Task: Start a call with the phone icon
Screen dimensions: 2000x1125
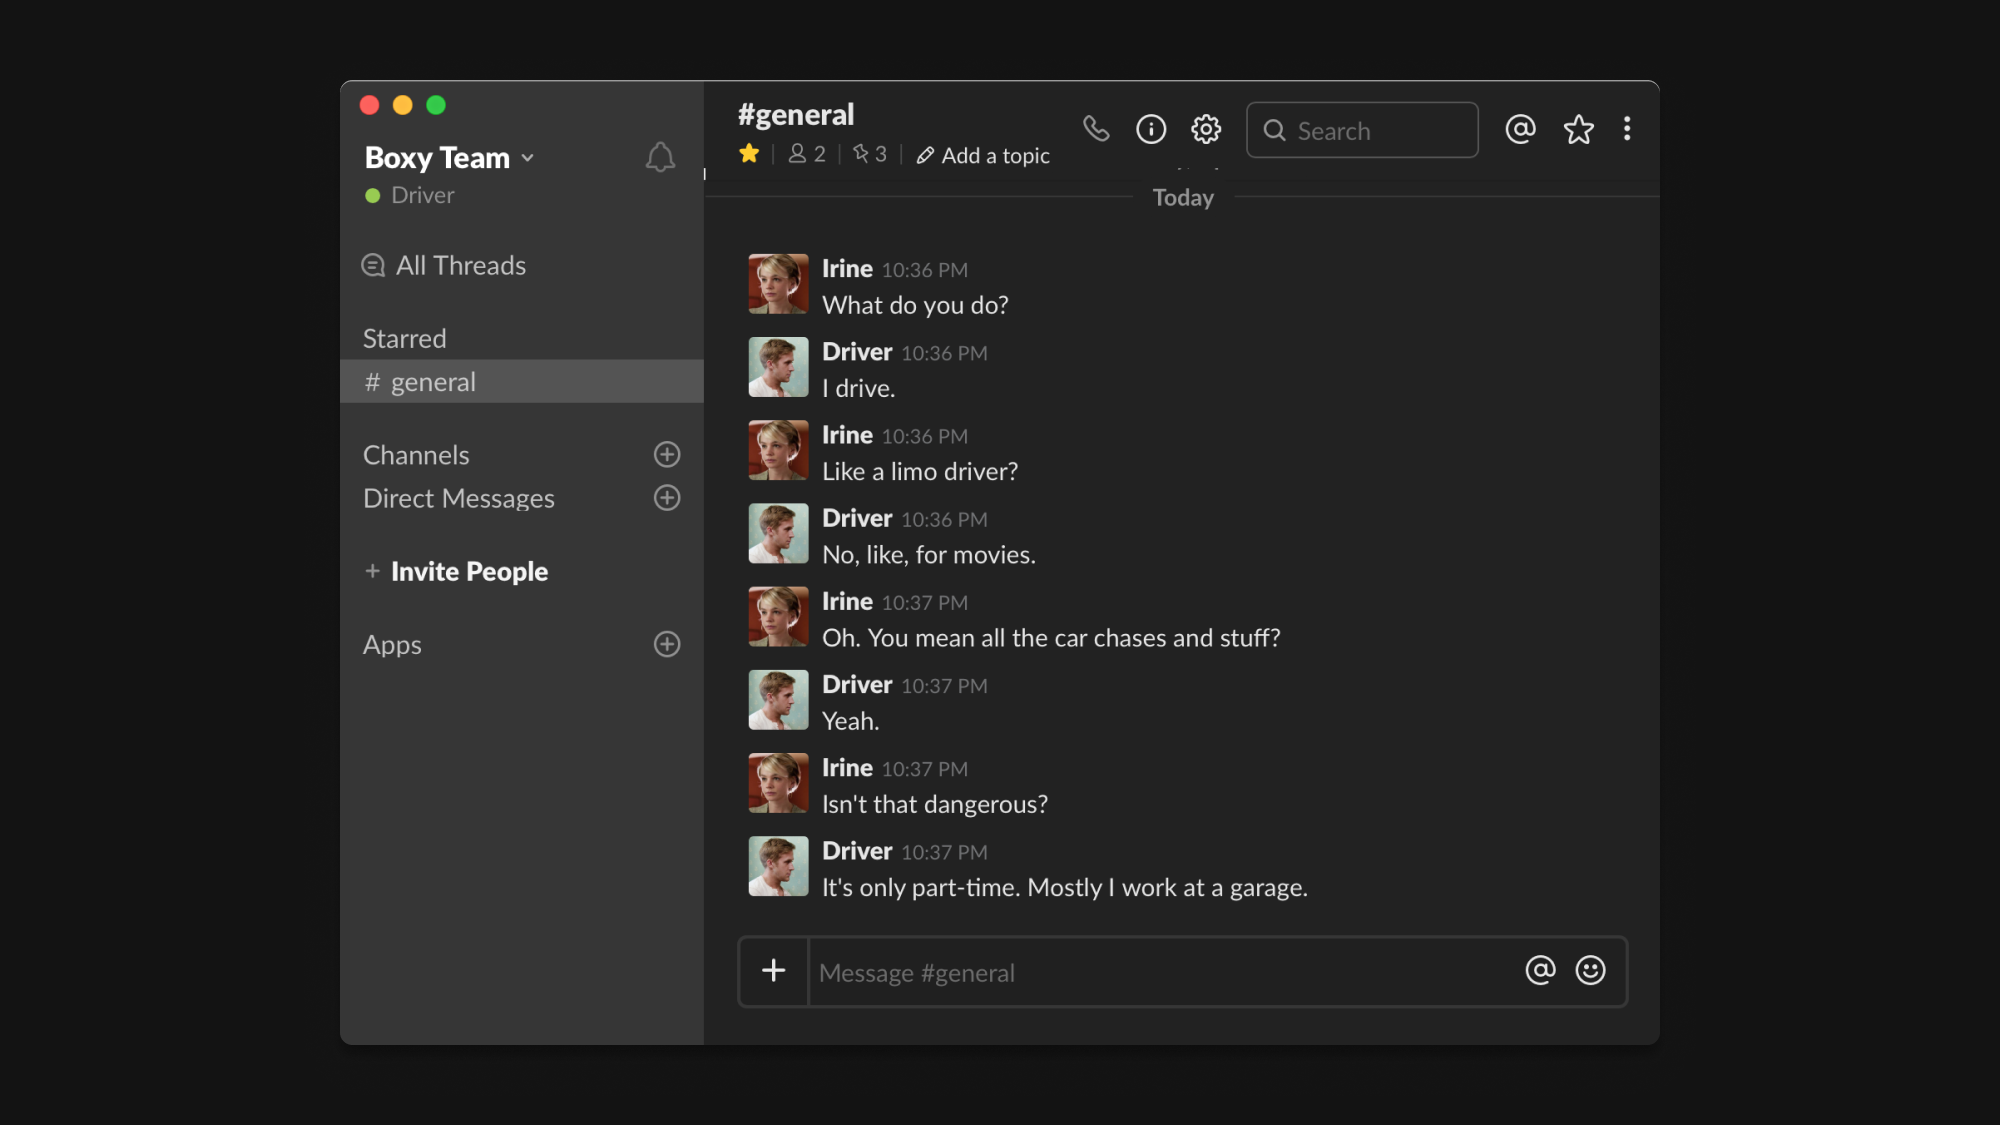Action: pyautogui.click(x=1096, y=129)
